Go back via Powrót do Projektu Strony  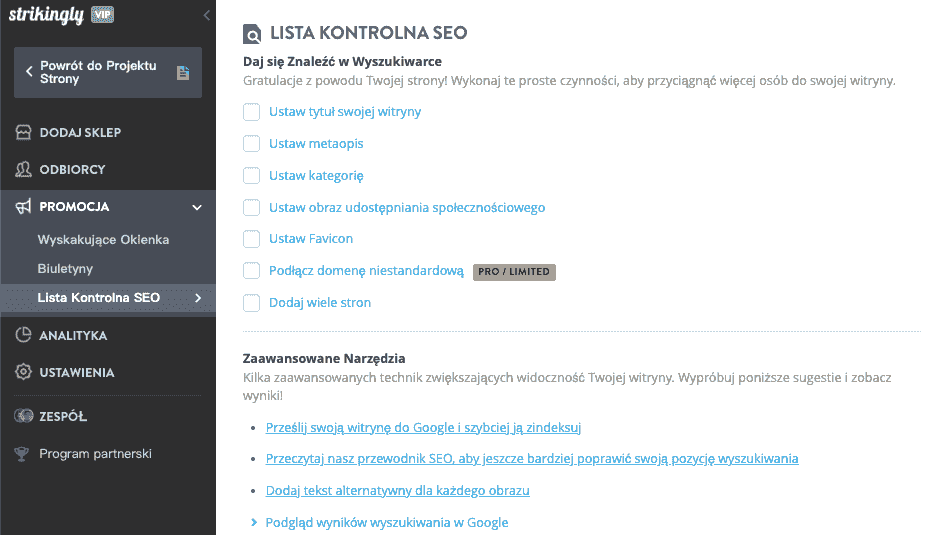108,72
